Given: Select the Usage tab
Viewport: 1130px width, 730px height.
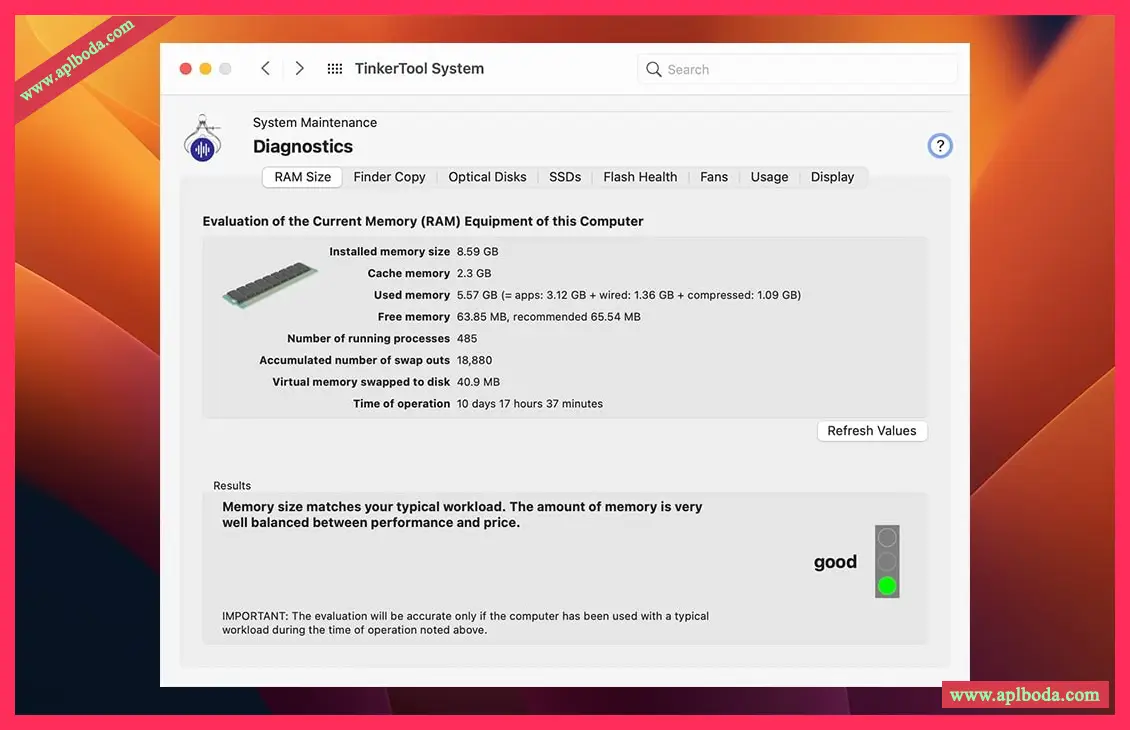Looking at the screenshot, I should tap(769, 177).
